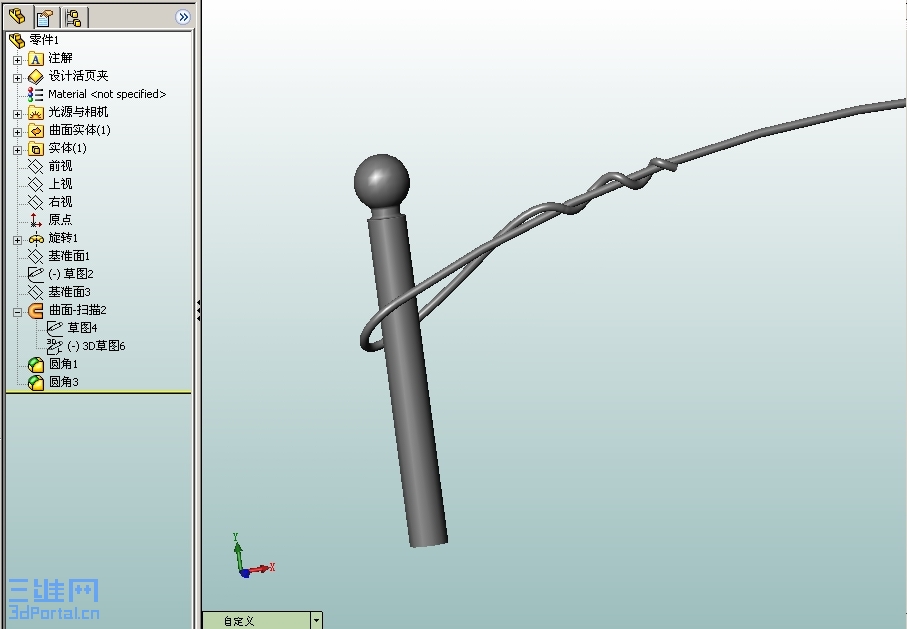Screen dimensions: 907x629
Task: Select the (-) 草图2 label
Action: (x=71, y=274)
